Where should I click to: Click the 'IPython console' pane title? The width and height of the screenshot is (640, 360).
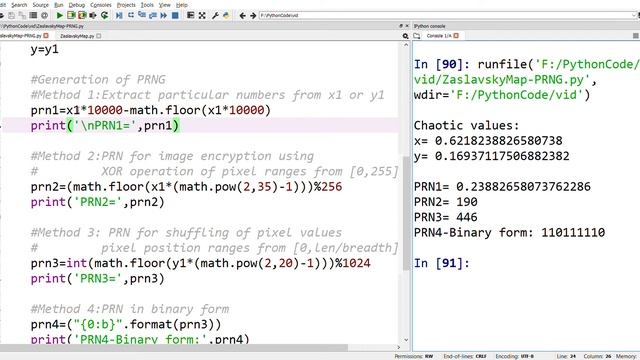[429, 26]
